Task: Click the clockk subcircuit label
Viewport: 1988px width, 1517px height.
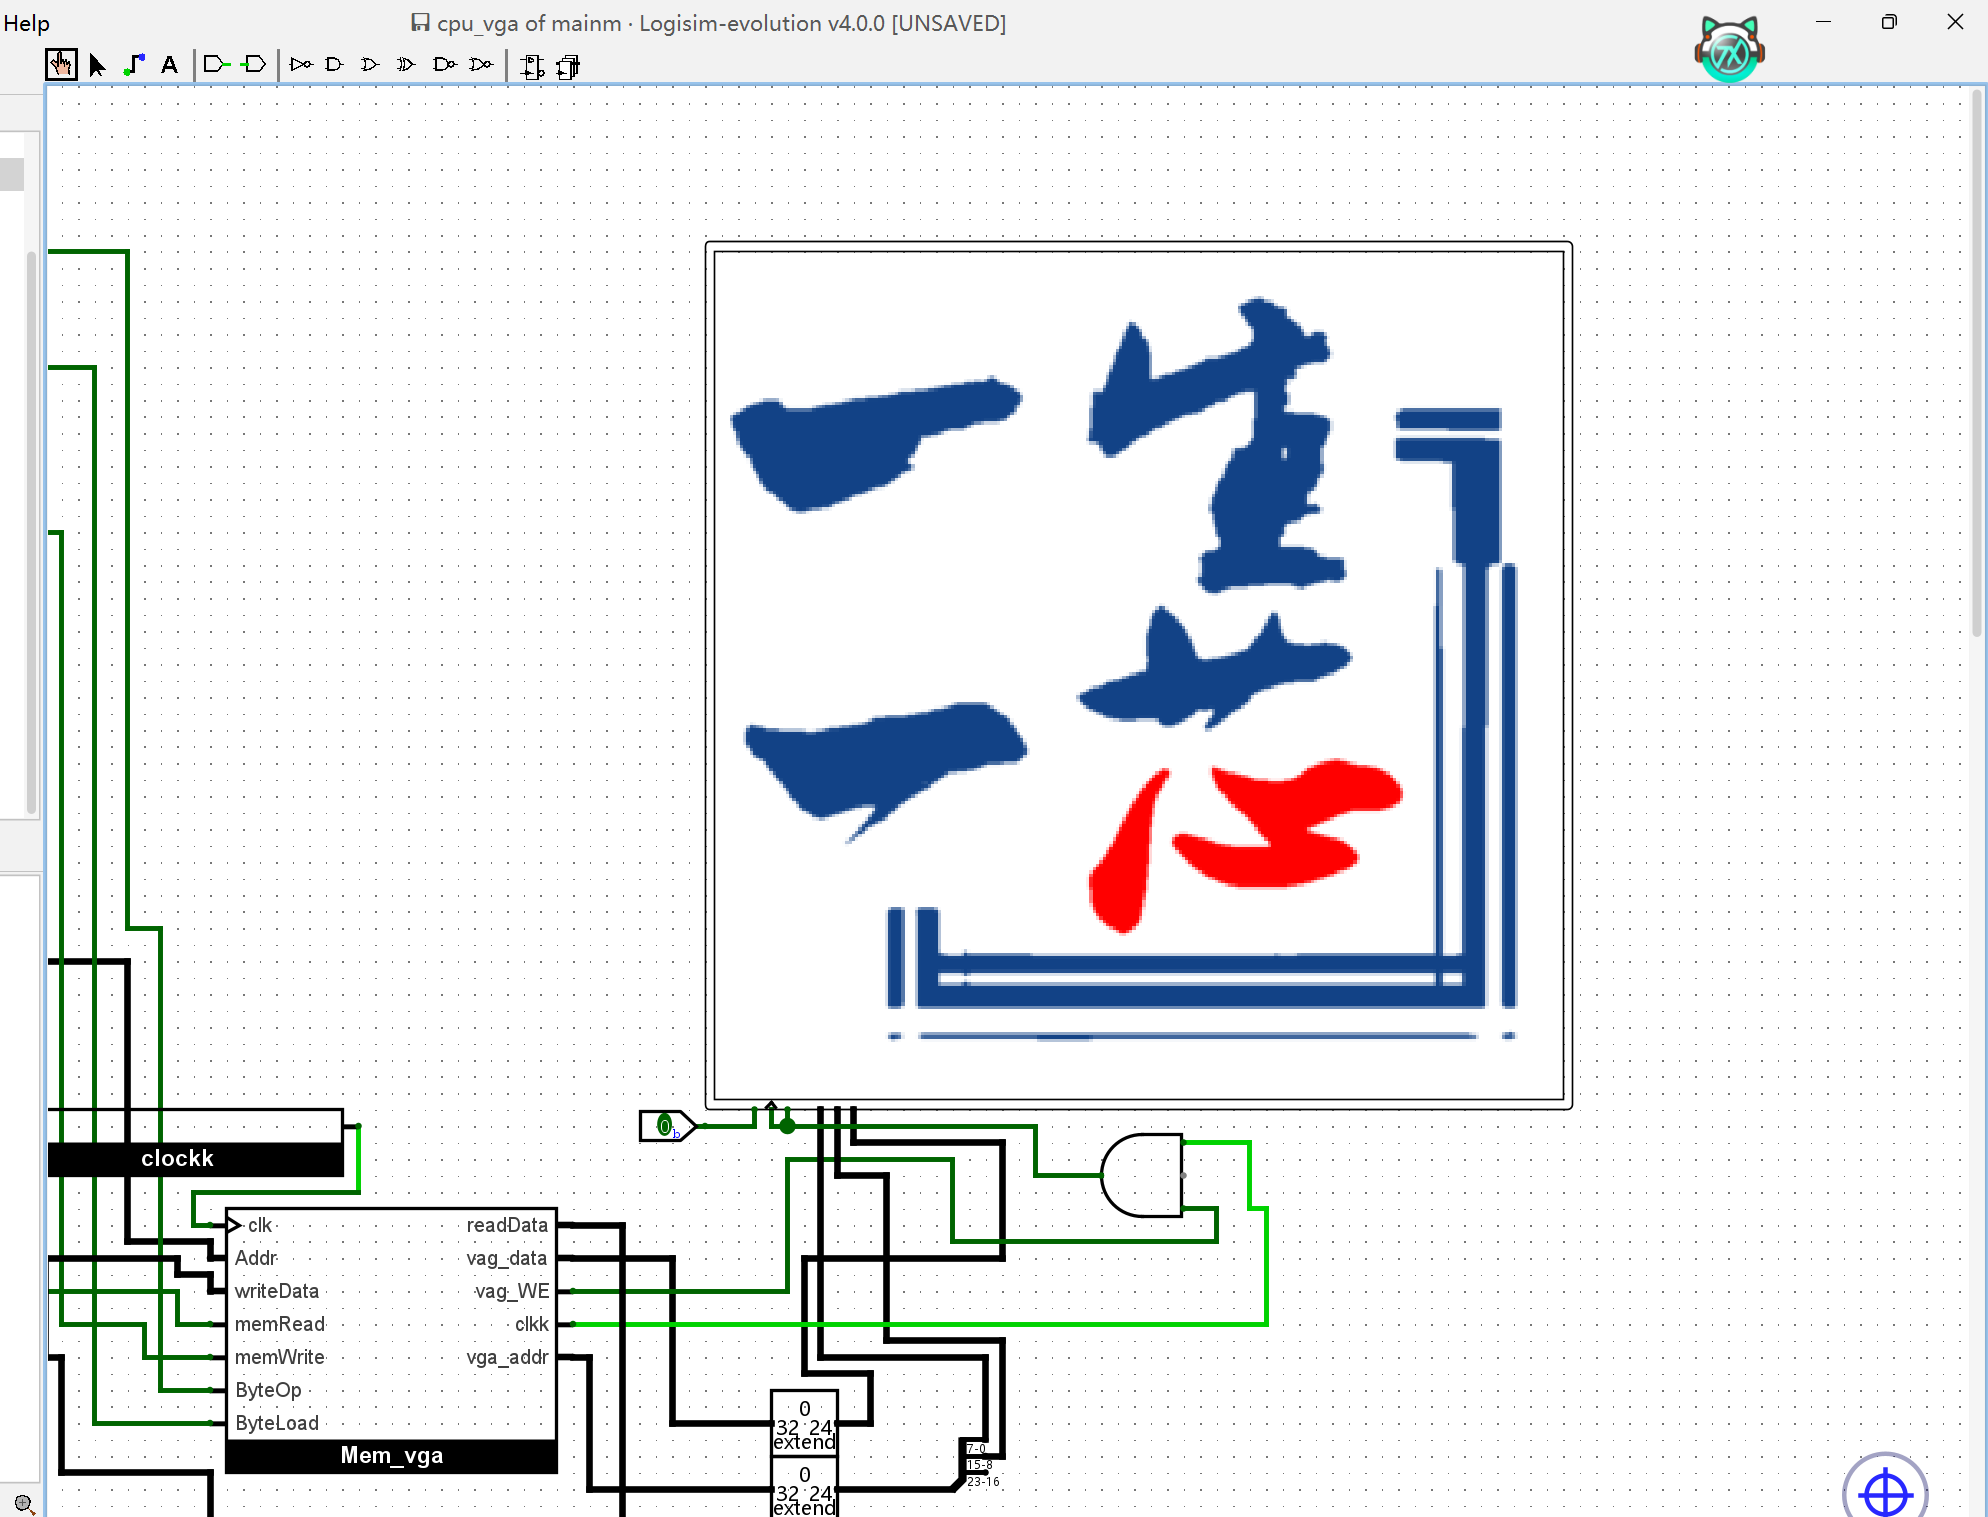Action: (x=177, y=1158)
